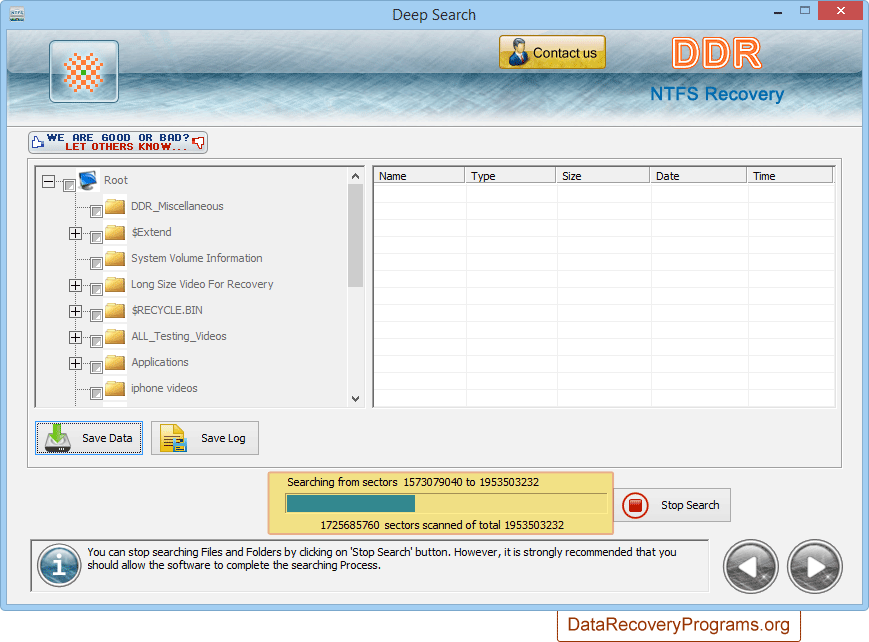
Task: Select the $Extend label
Action: click(151, 232)
